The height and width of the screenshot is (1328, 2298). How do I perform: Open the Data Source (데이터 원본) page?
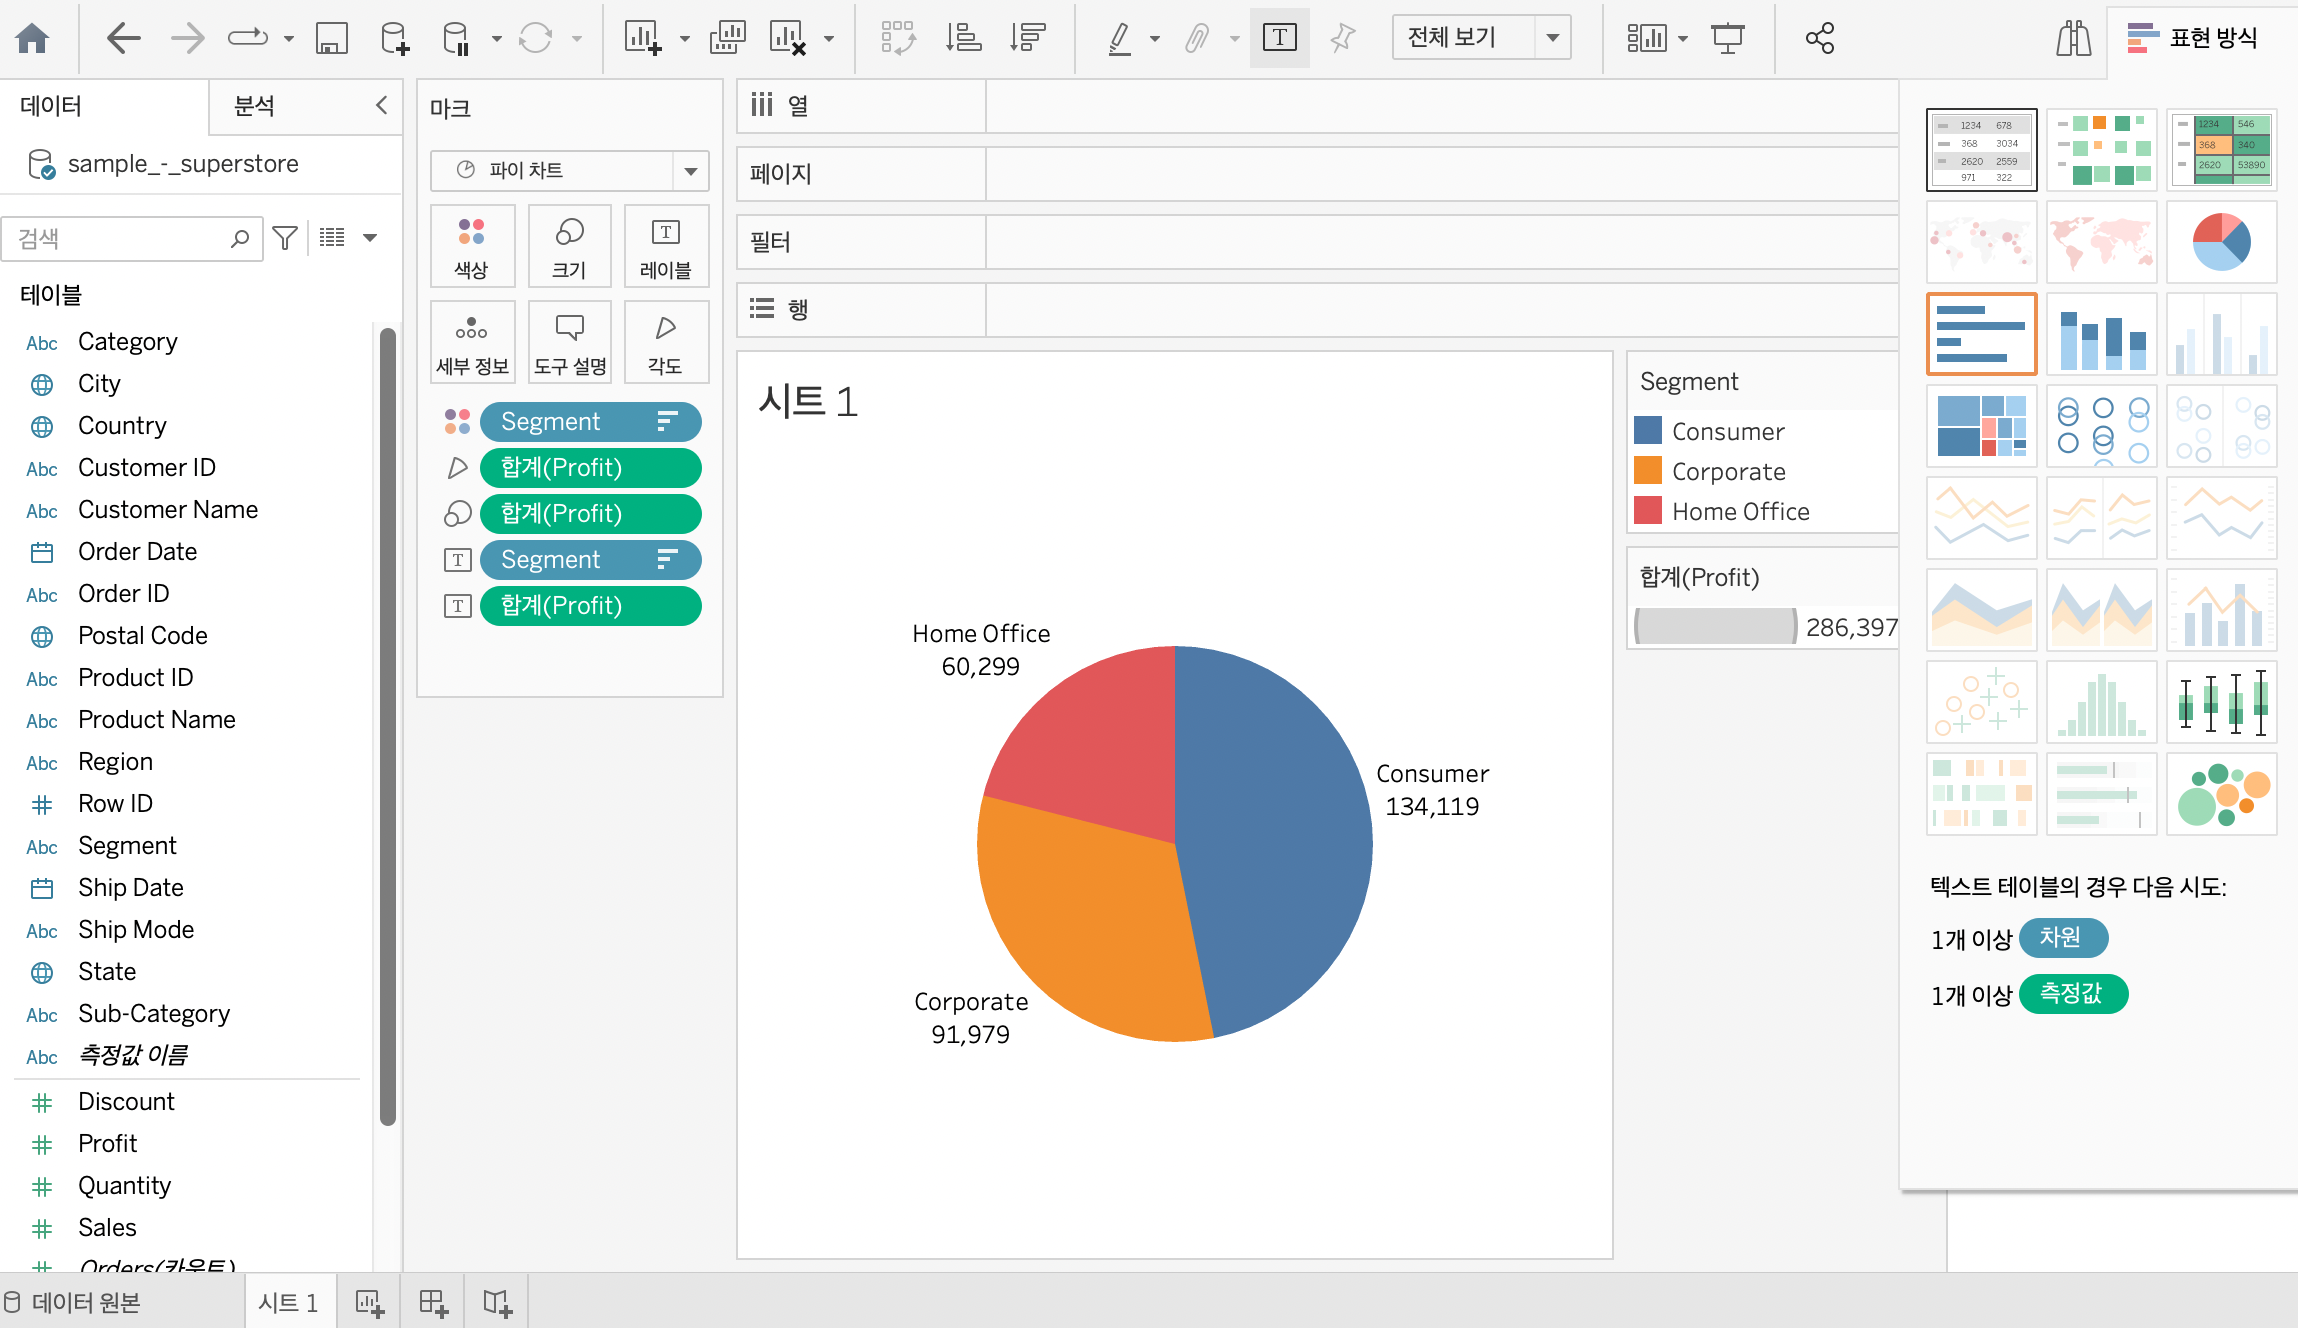74,1302
